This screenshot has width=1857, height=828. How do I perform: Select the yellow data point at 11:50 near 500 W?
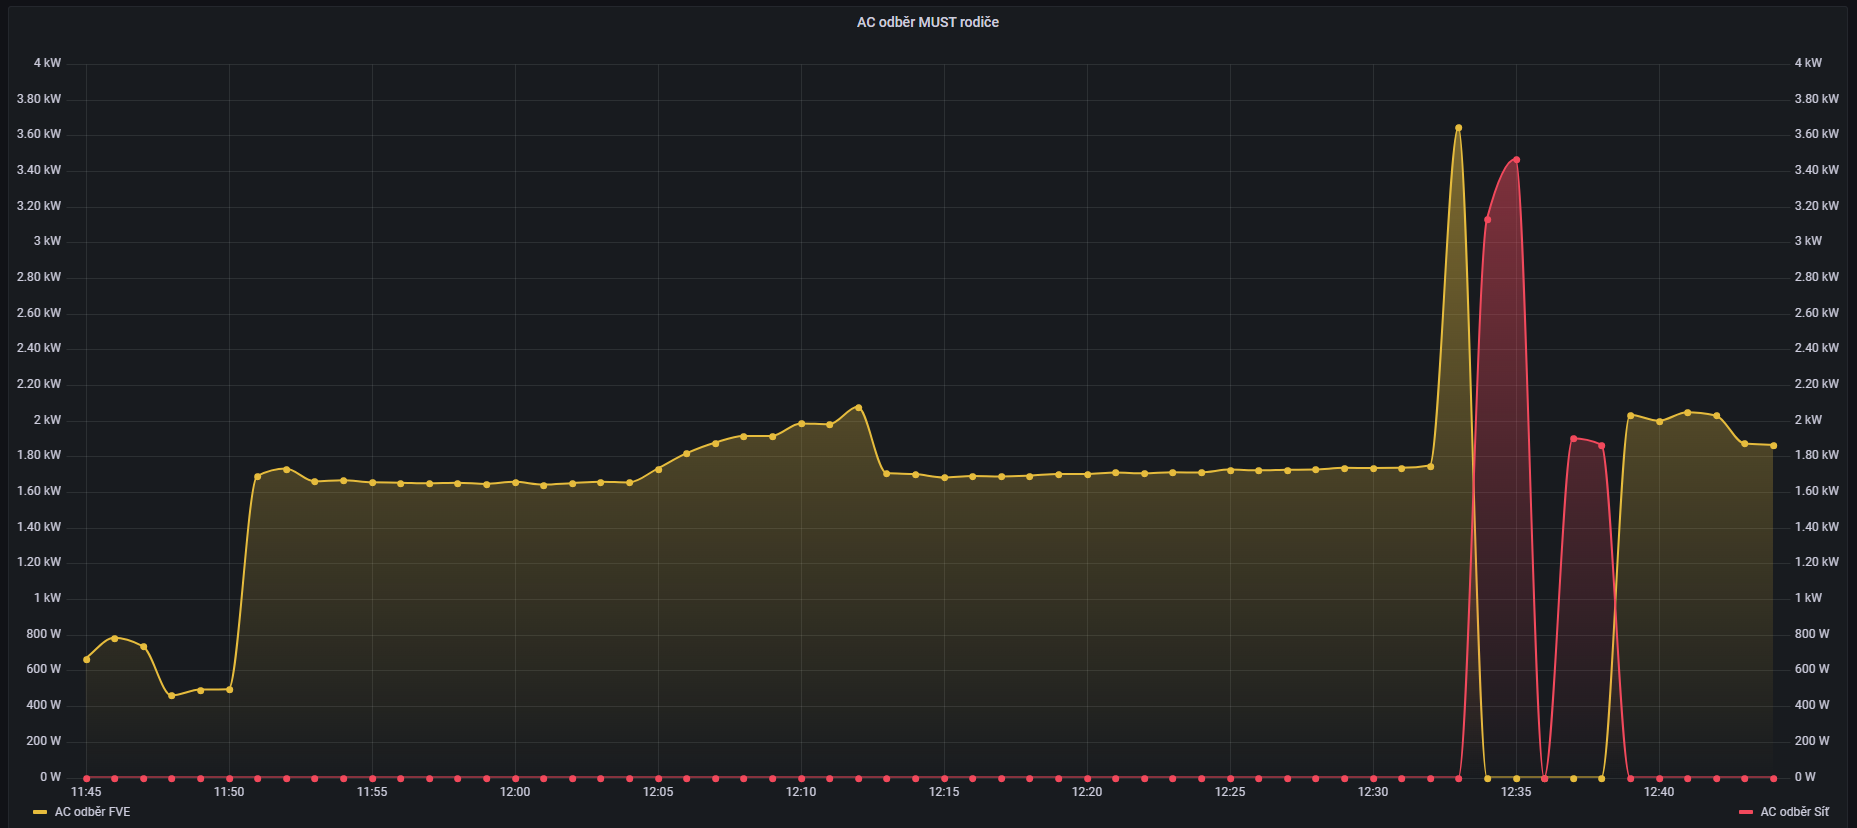pos(229,689)
